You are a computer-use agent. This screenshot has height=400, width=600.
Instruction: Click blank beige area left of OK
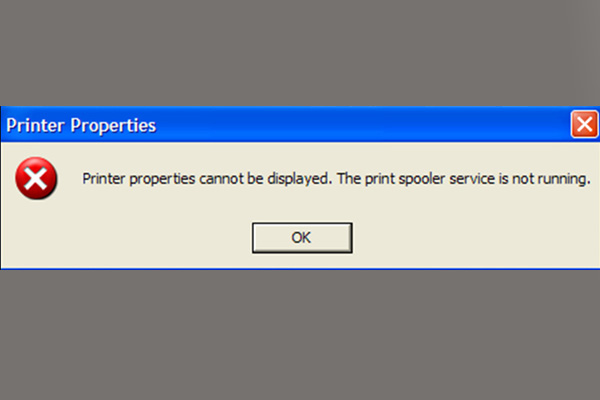coord(126,238)
